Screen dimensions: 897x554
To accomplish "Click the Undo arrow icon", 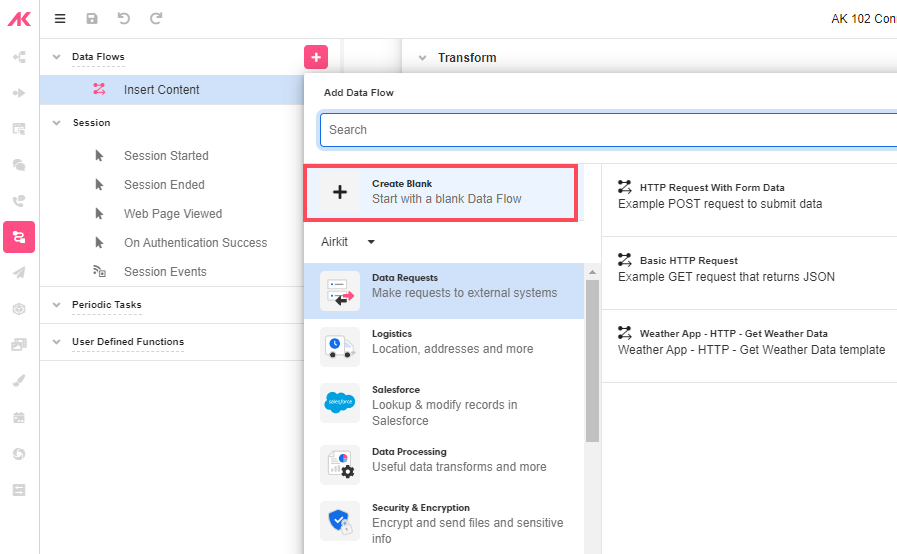I will (124, 18).
